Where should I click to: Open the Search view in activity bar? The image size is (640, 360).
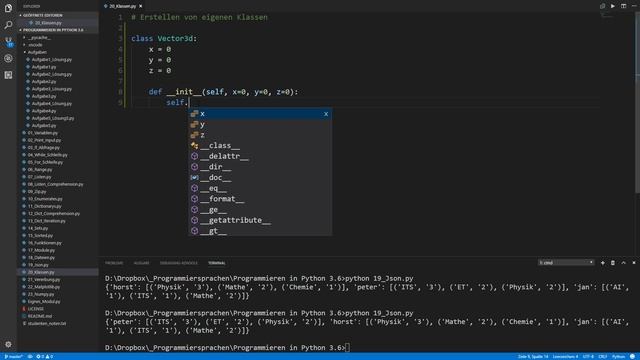point(8,25)
